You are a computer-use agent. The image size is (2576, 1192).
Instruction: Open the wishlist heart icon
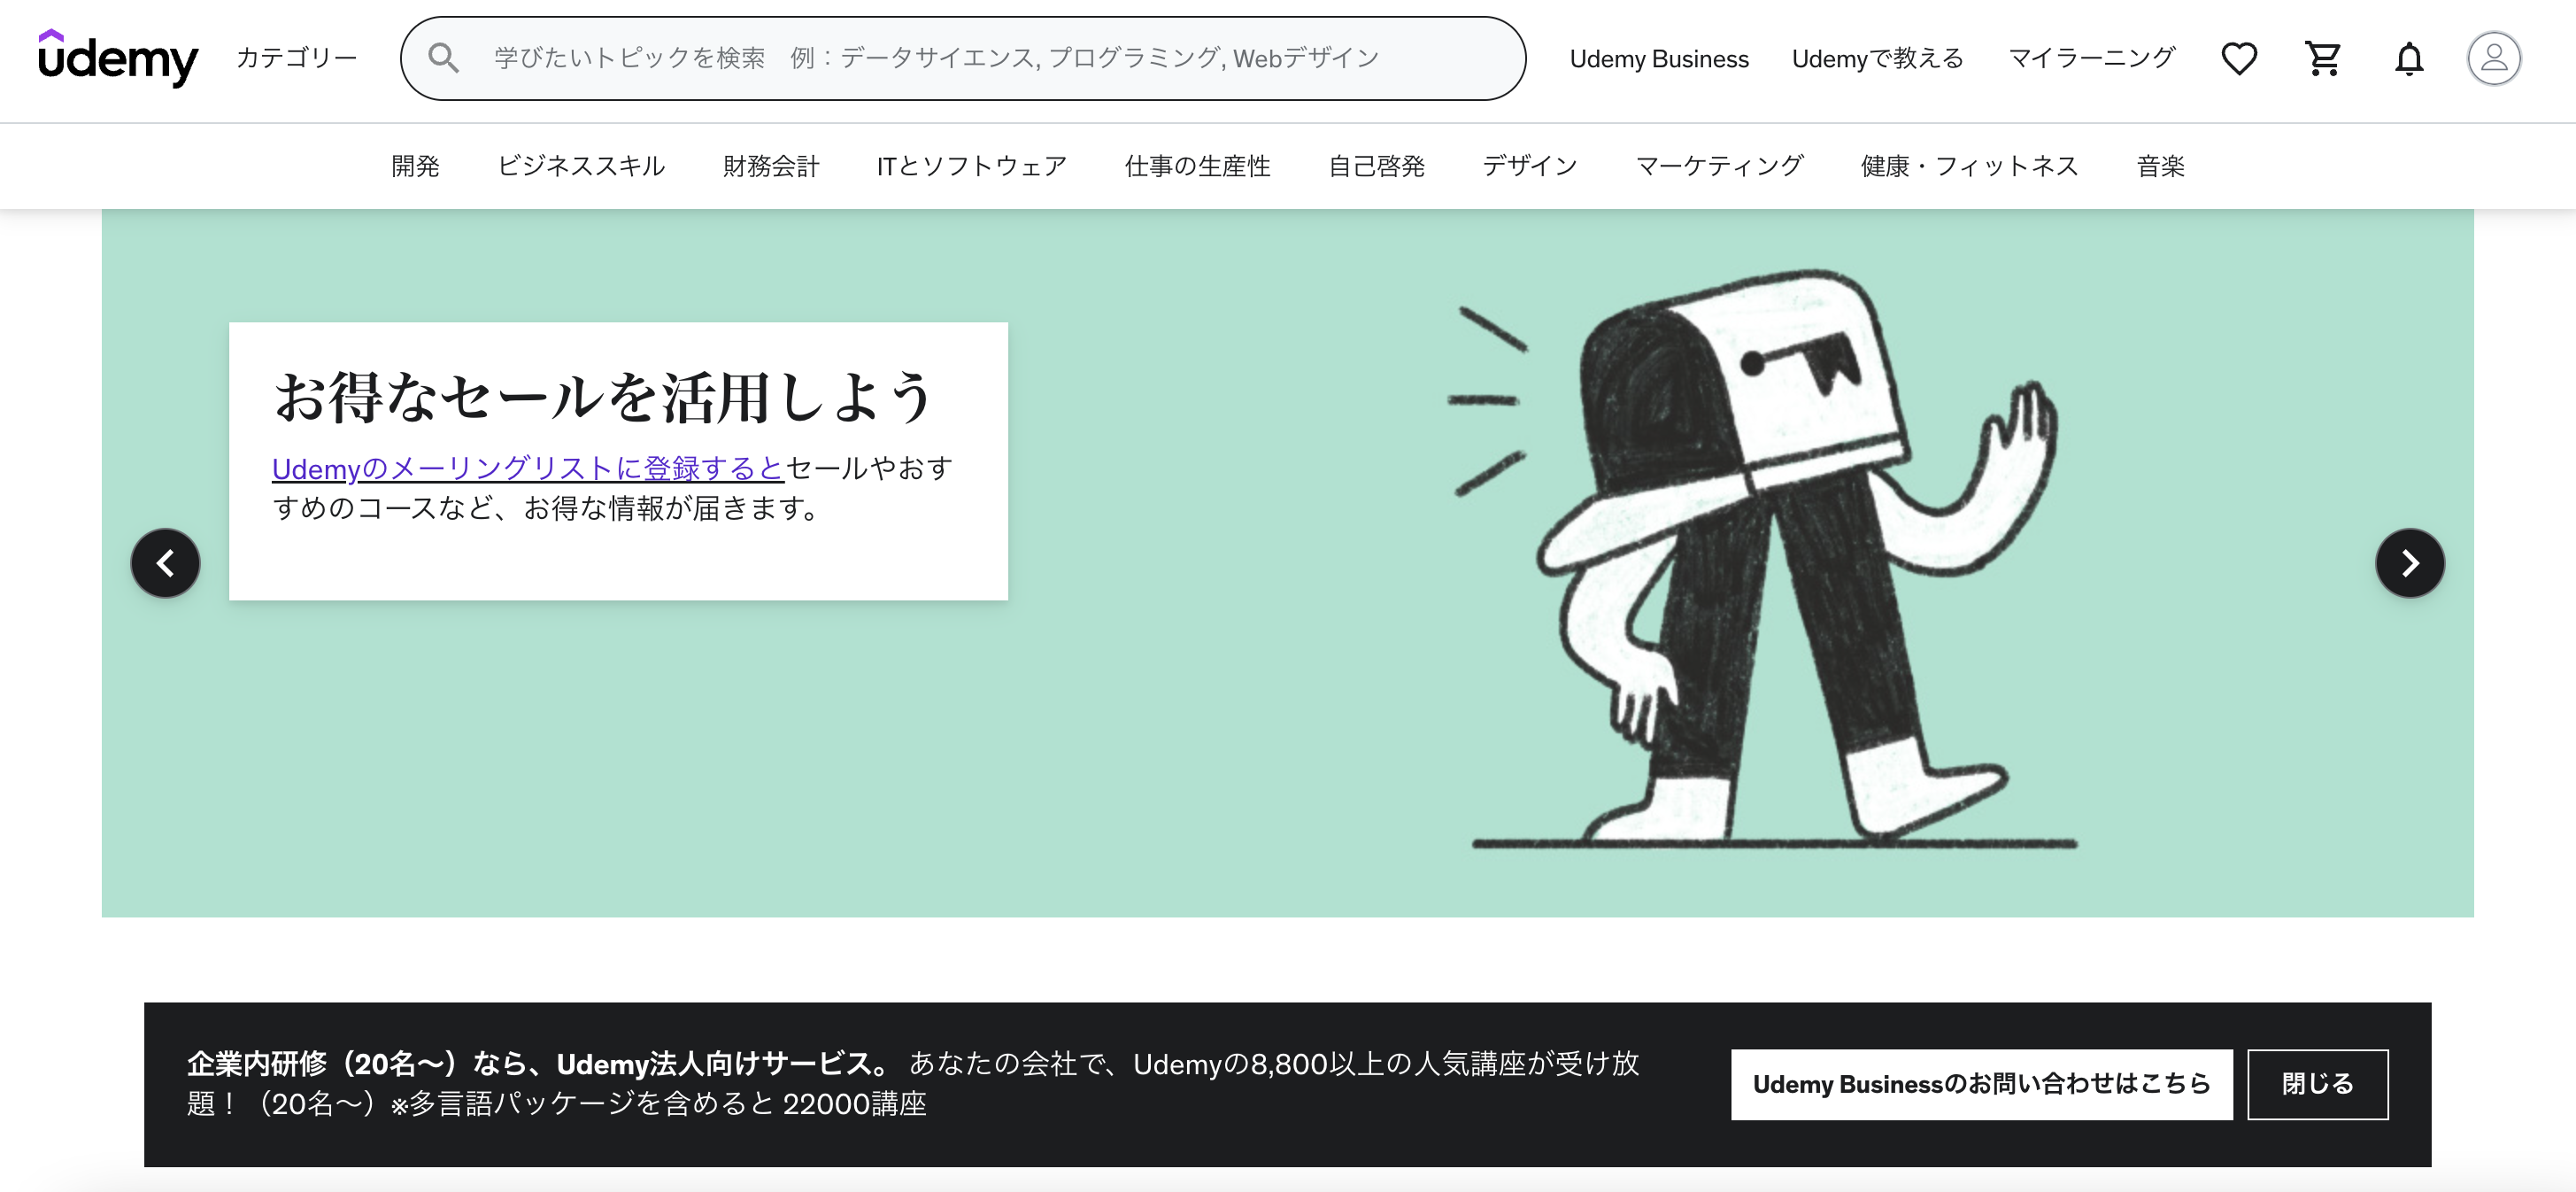tap(2238, 58)
